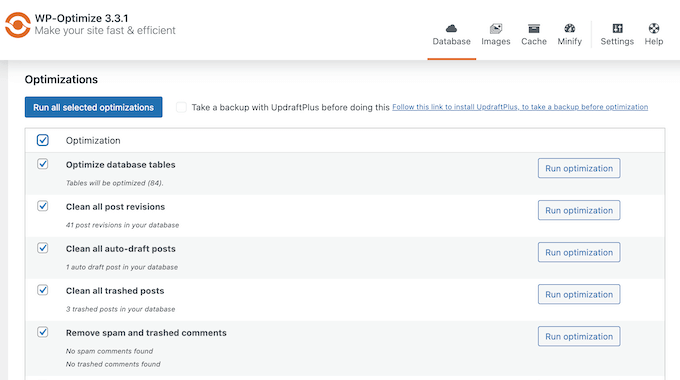Click the 'Clean all post revisions' title
This screenshot has height=380, width=680.
pyautogui.click(x=115, y=207)
